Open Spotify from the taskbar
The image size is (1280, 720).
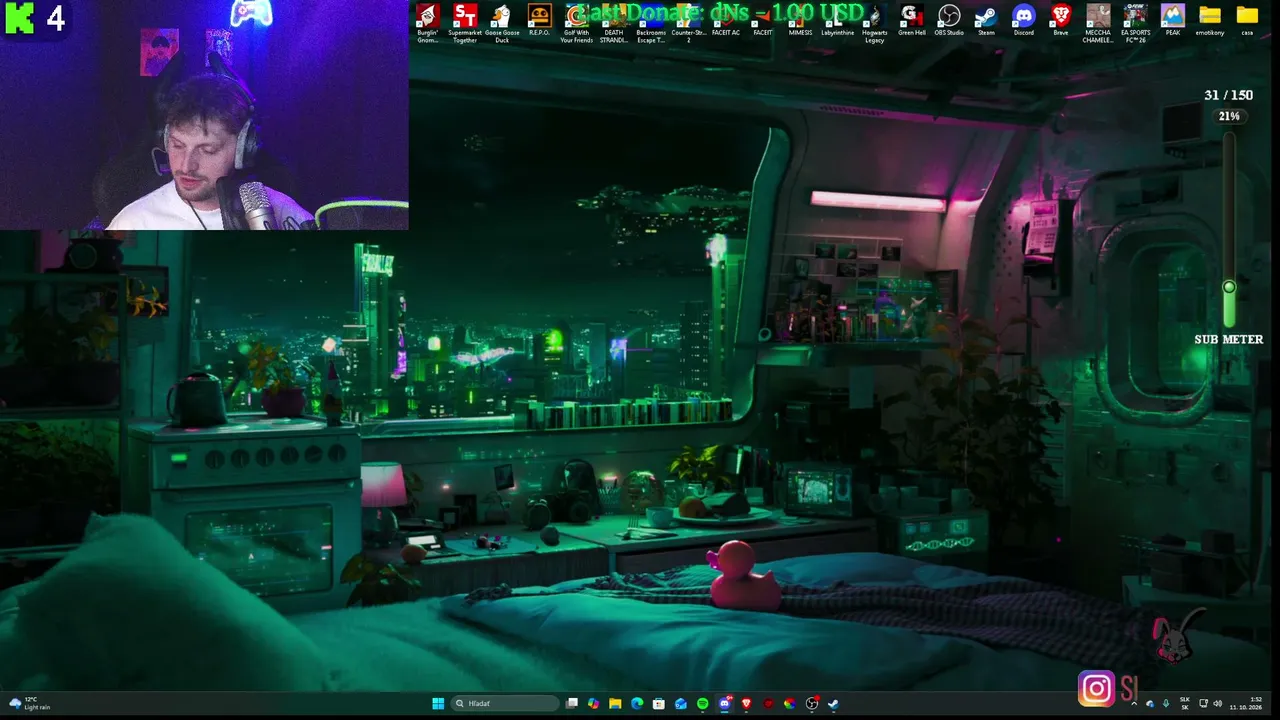(703, 704)
